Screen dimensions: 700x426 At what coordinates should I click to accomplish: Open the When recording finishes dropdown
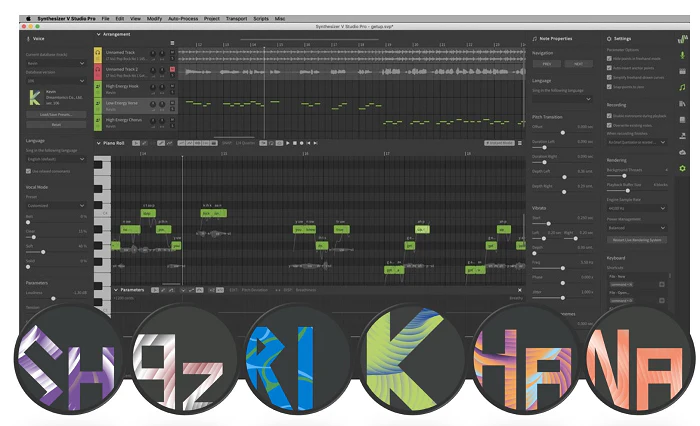637,142
